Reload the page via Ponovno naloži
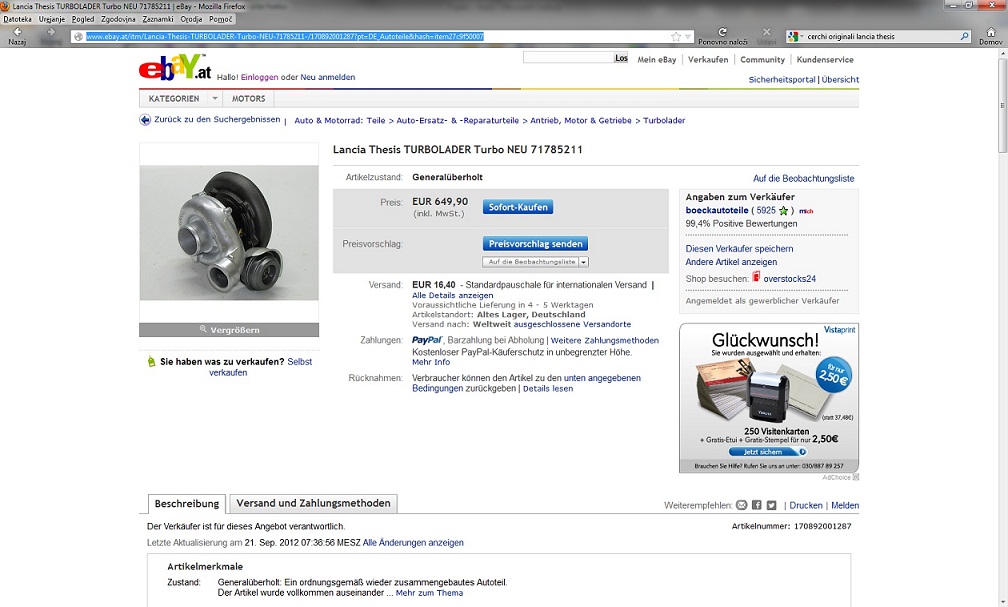Image resolution: width=1008 pixels, height=607 pixels. point(723,32)
